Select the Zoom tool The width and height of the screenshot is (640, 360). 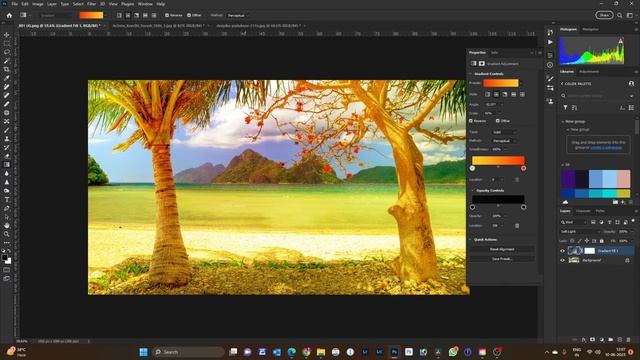point(7,234)
